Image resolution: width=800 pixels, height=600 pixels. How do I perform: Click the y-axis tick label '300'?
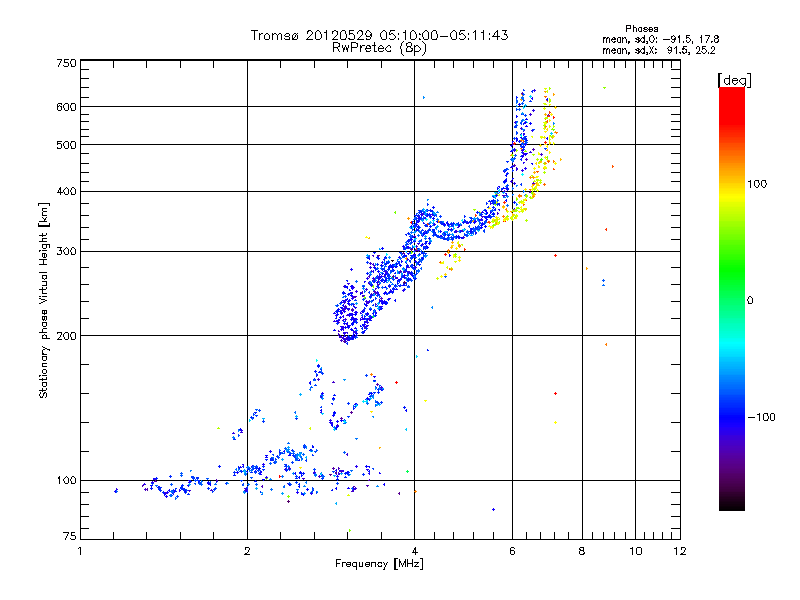coord(66,252)
